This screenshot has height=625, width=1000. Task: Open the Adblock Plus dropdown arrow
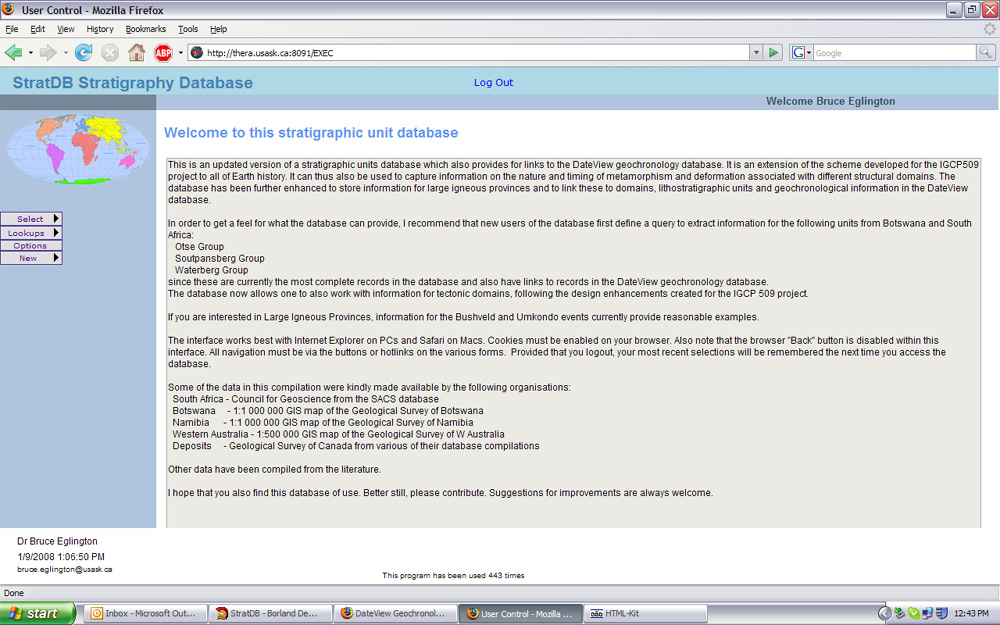(180, 53)
